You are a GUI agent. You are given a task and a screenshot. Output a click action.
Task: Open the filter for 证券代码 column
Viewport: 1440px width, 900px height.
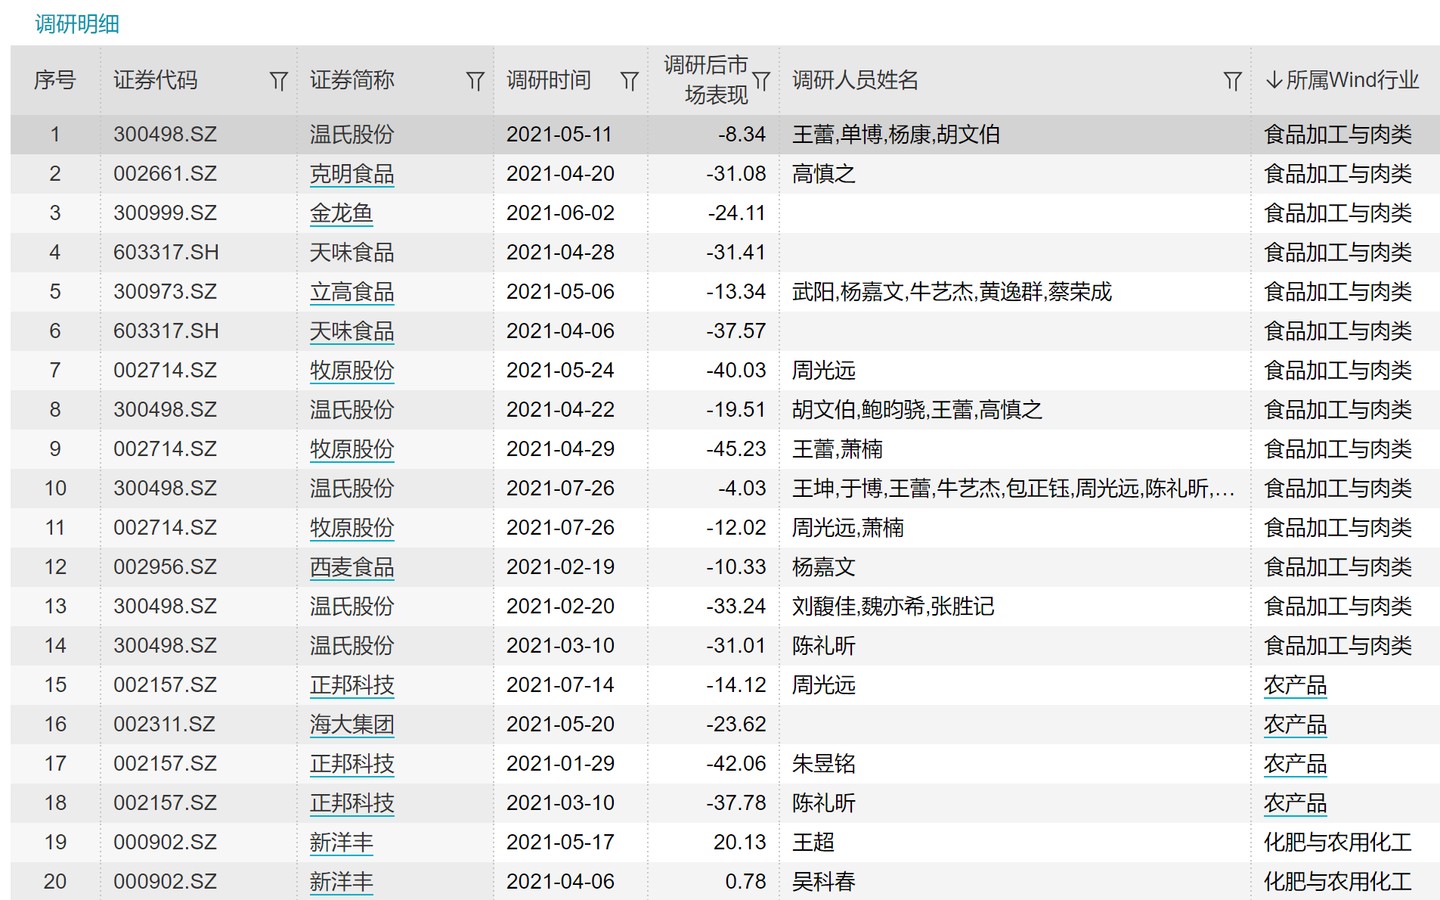(x=278, y=81)
